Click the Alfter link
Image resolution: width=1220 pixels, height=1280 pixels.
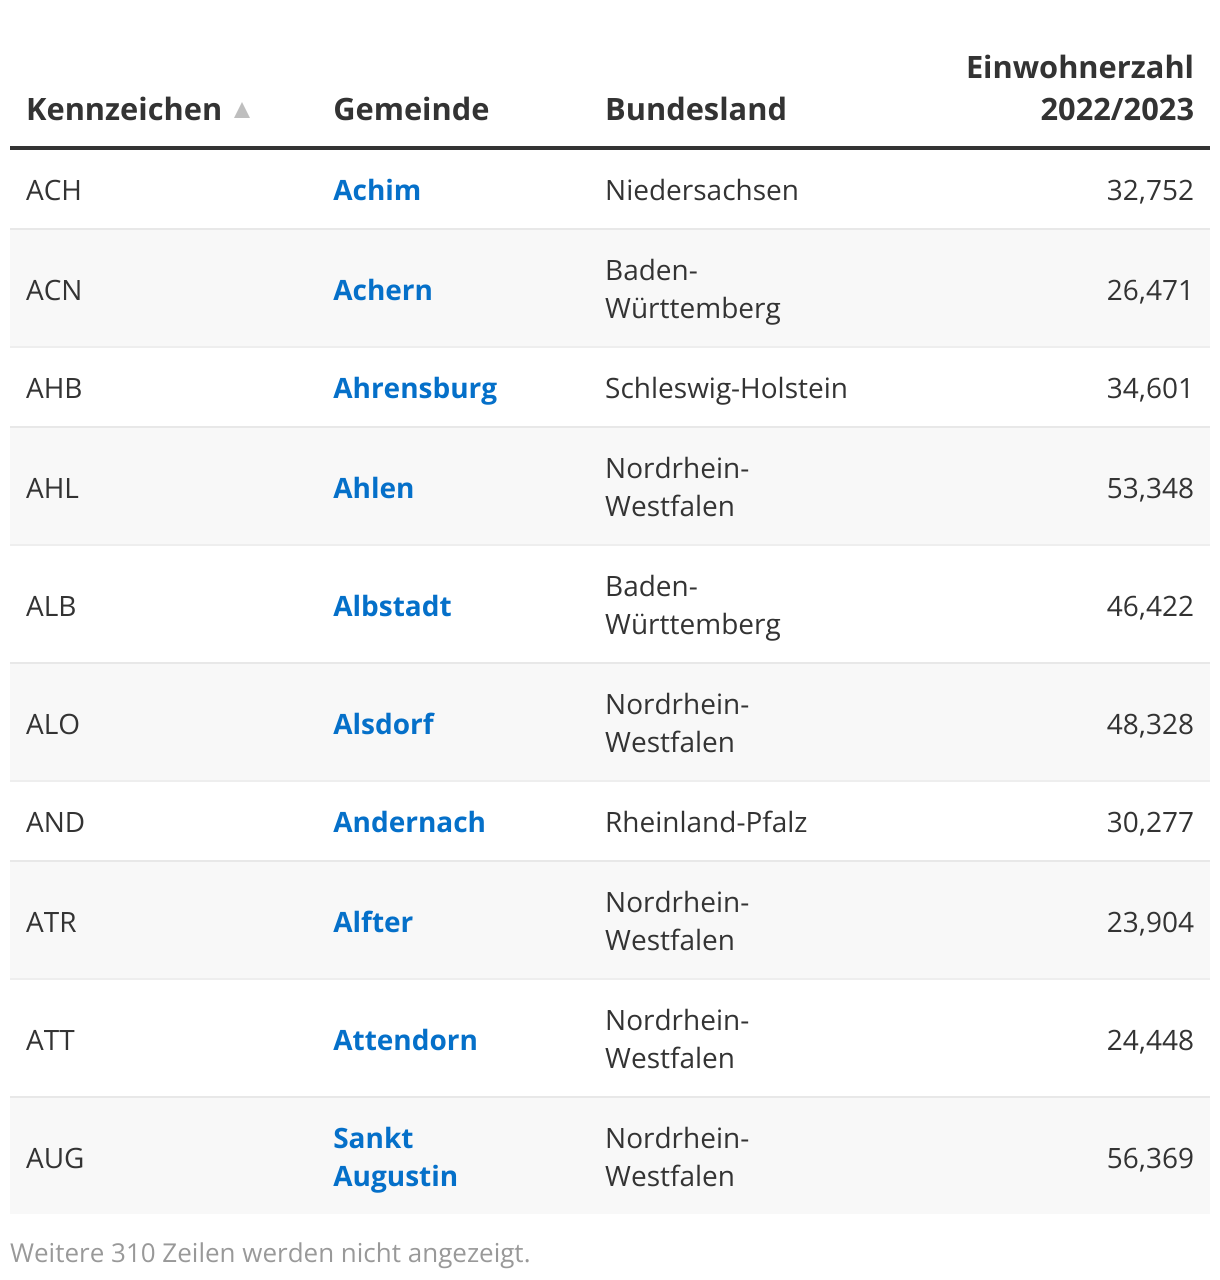373,922
